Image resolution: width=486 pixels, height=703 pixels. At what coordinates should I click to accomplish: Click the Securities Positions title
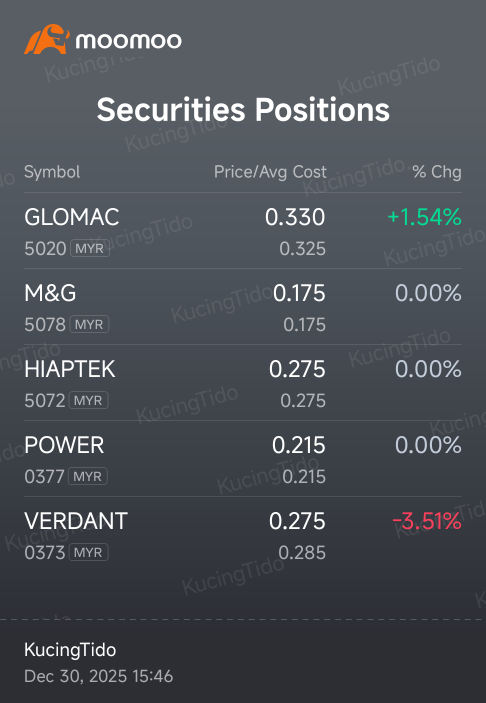click(243, 110)
